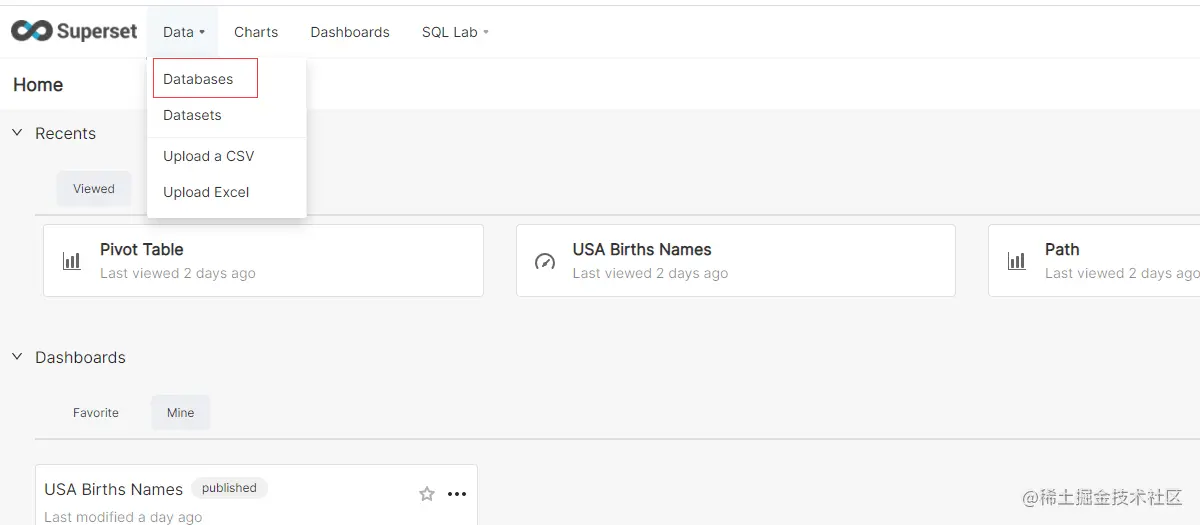Screen dimensions: 1200x525
Task: Switch to the Viewed tab
Action: (x=94, y=189)
